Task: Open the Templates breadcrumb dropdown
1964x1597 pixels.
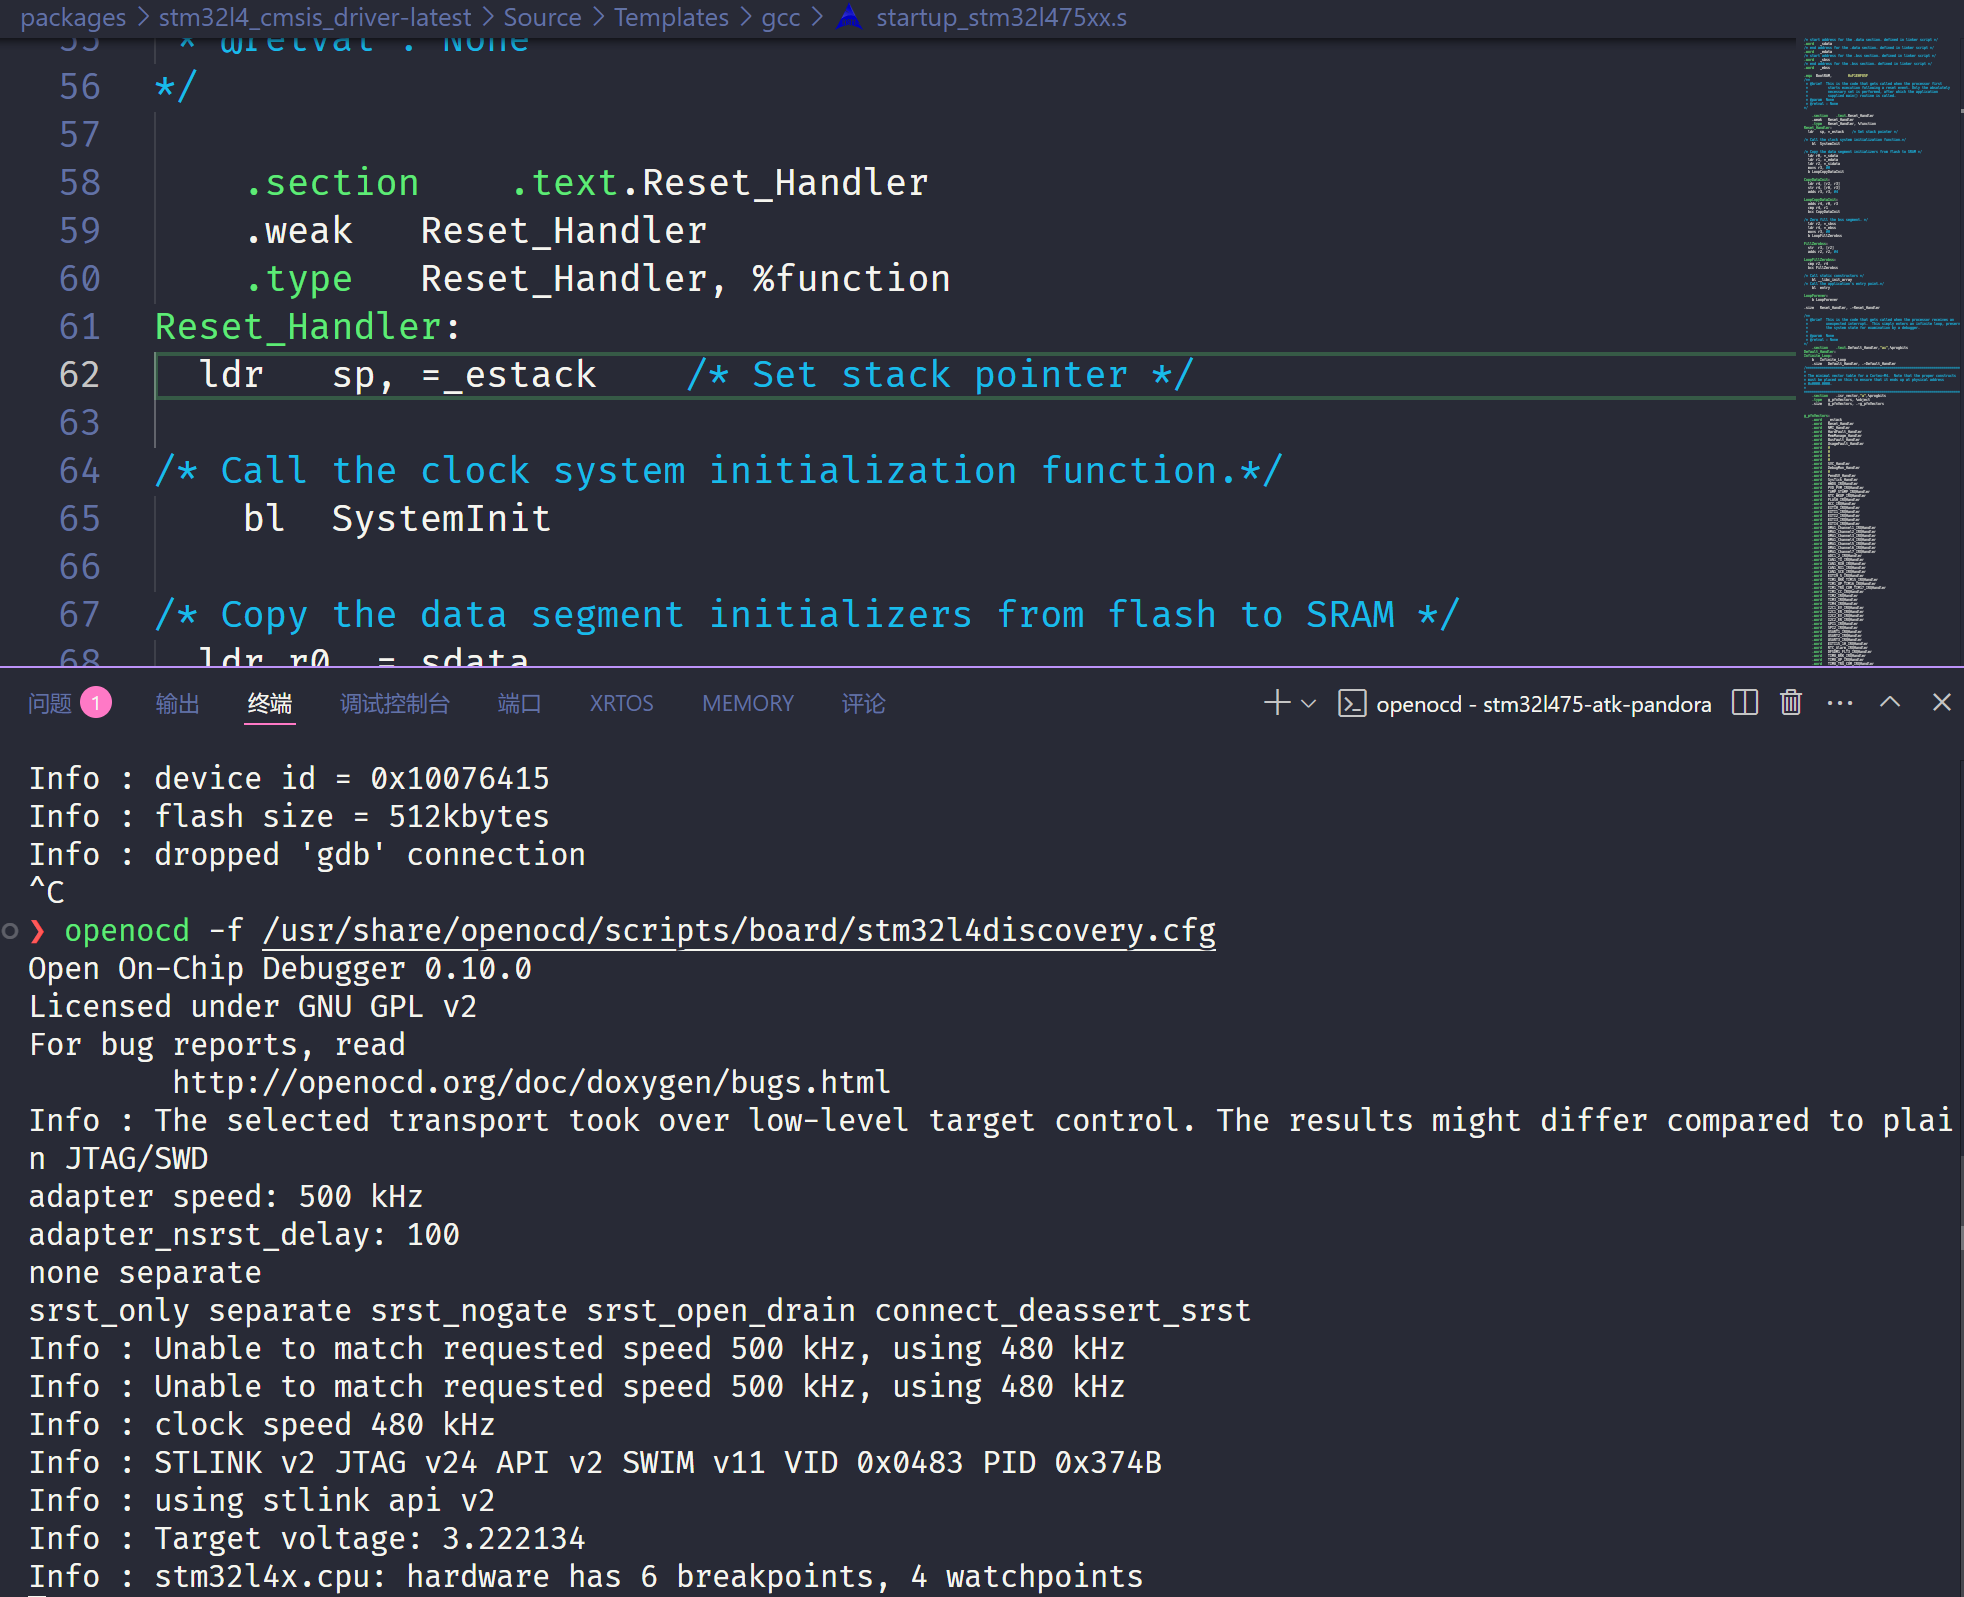Action: pyautogui.click(x=672, y=17)
